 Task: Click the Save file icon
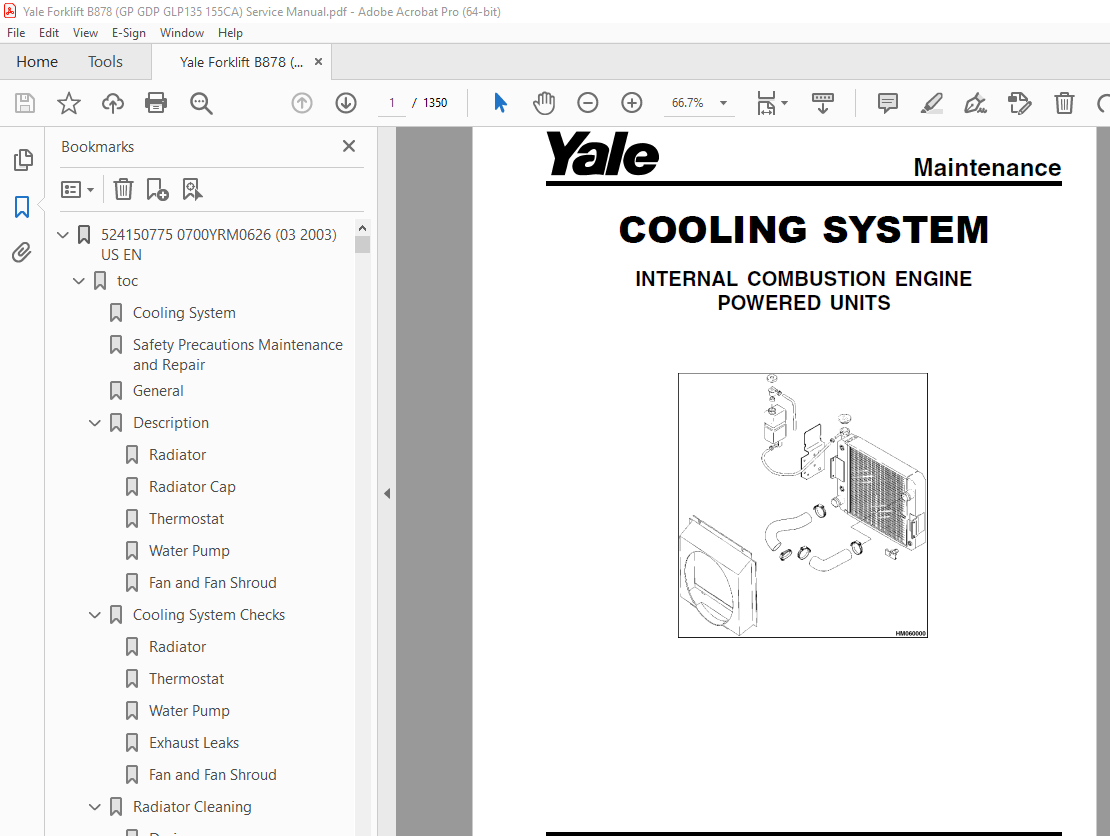[25, 103]
